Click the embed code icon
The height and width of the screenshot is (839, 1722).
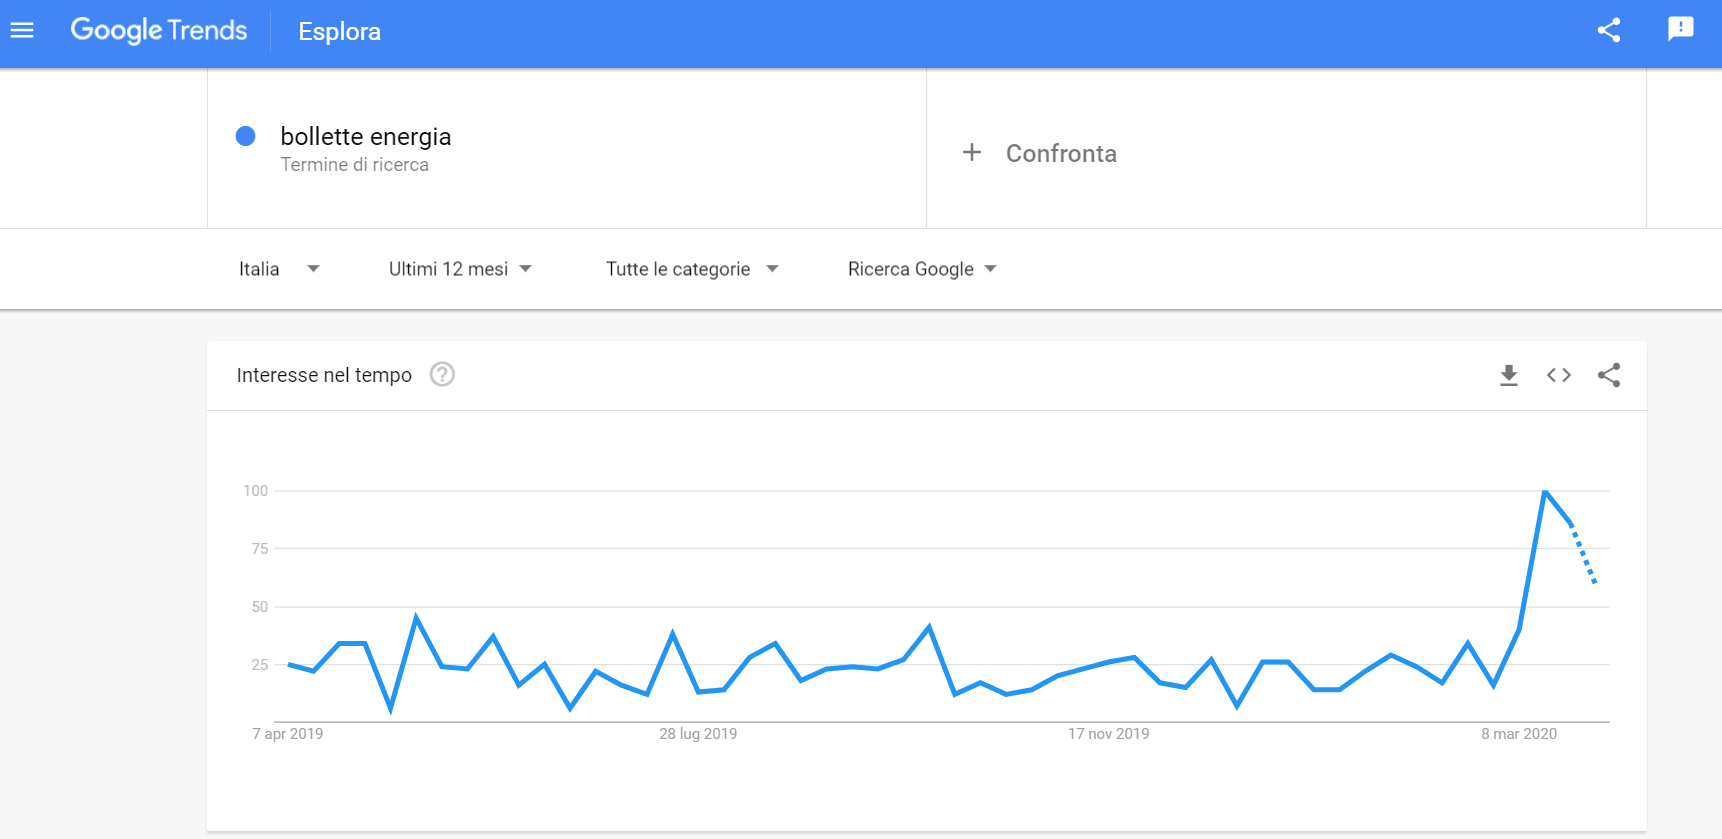point(1558,375)
